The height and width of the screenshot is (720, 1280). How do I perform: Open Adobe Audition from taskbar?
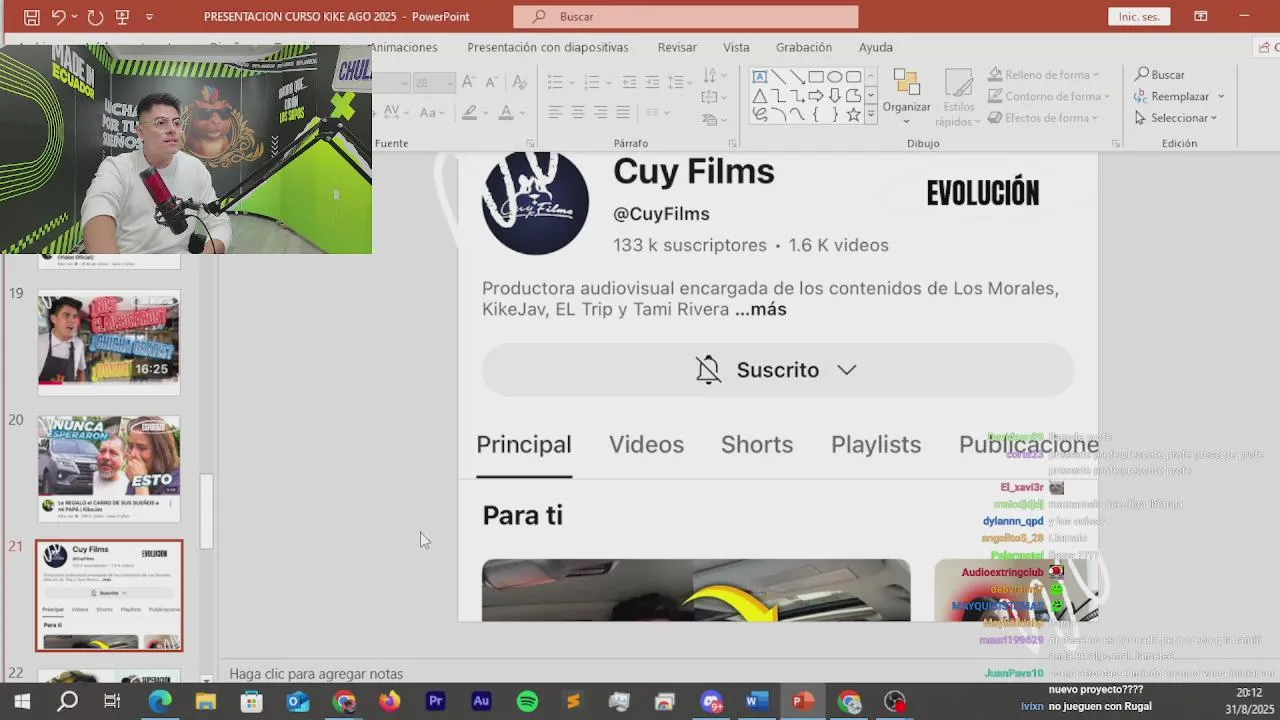(x=481, y=702)
